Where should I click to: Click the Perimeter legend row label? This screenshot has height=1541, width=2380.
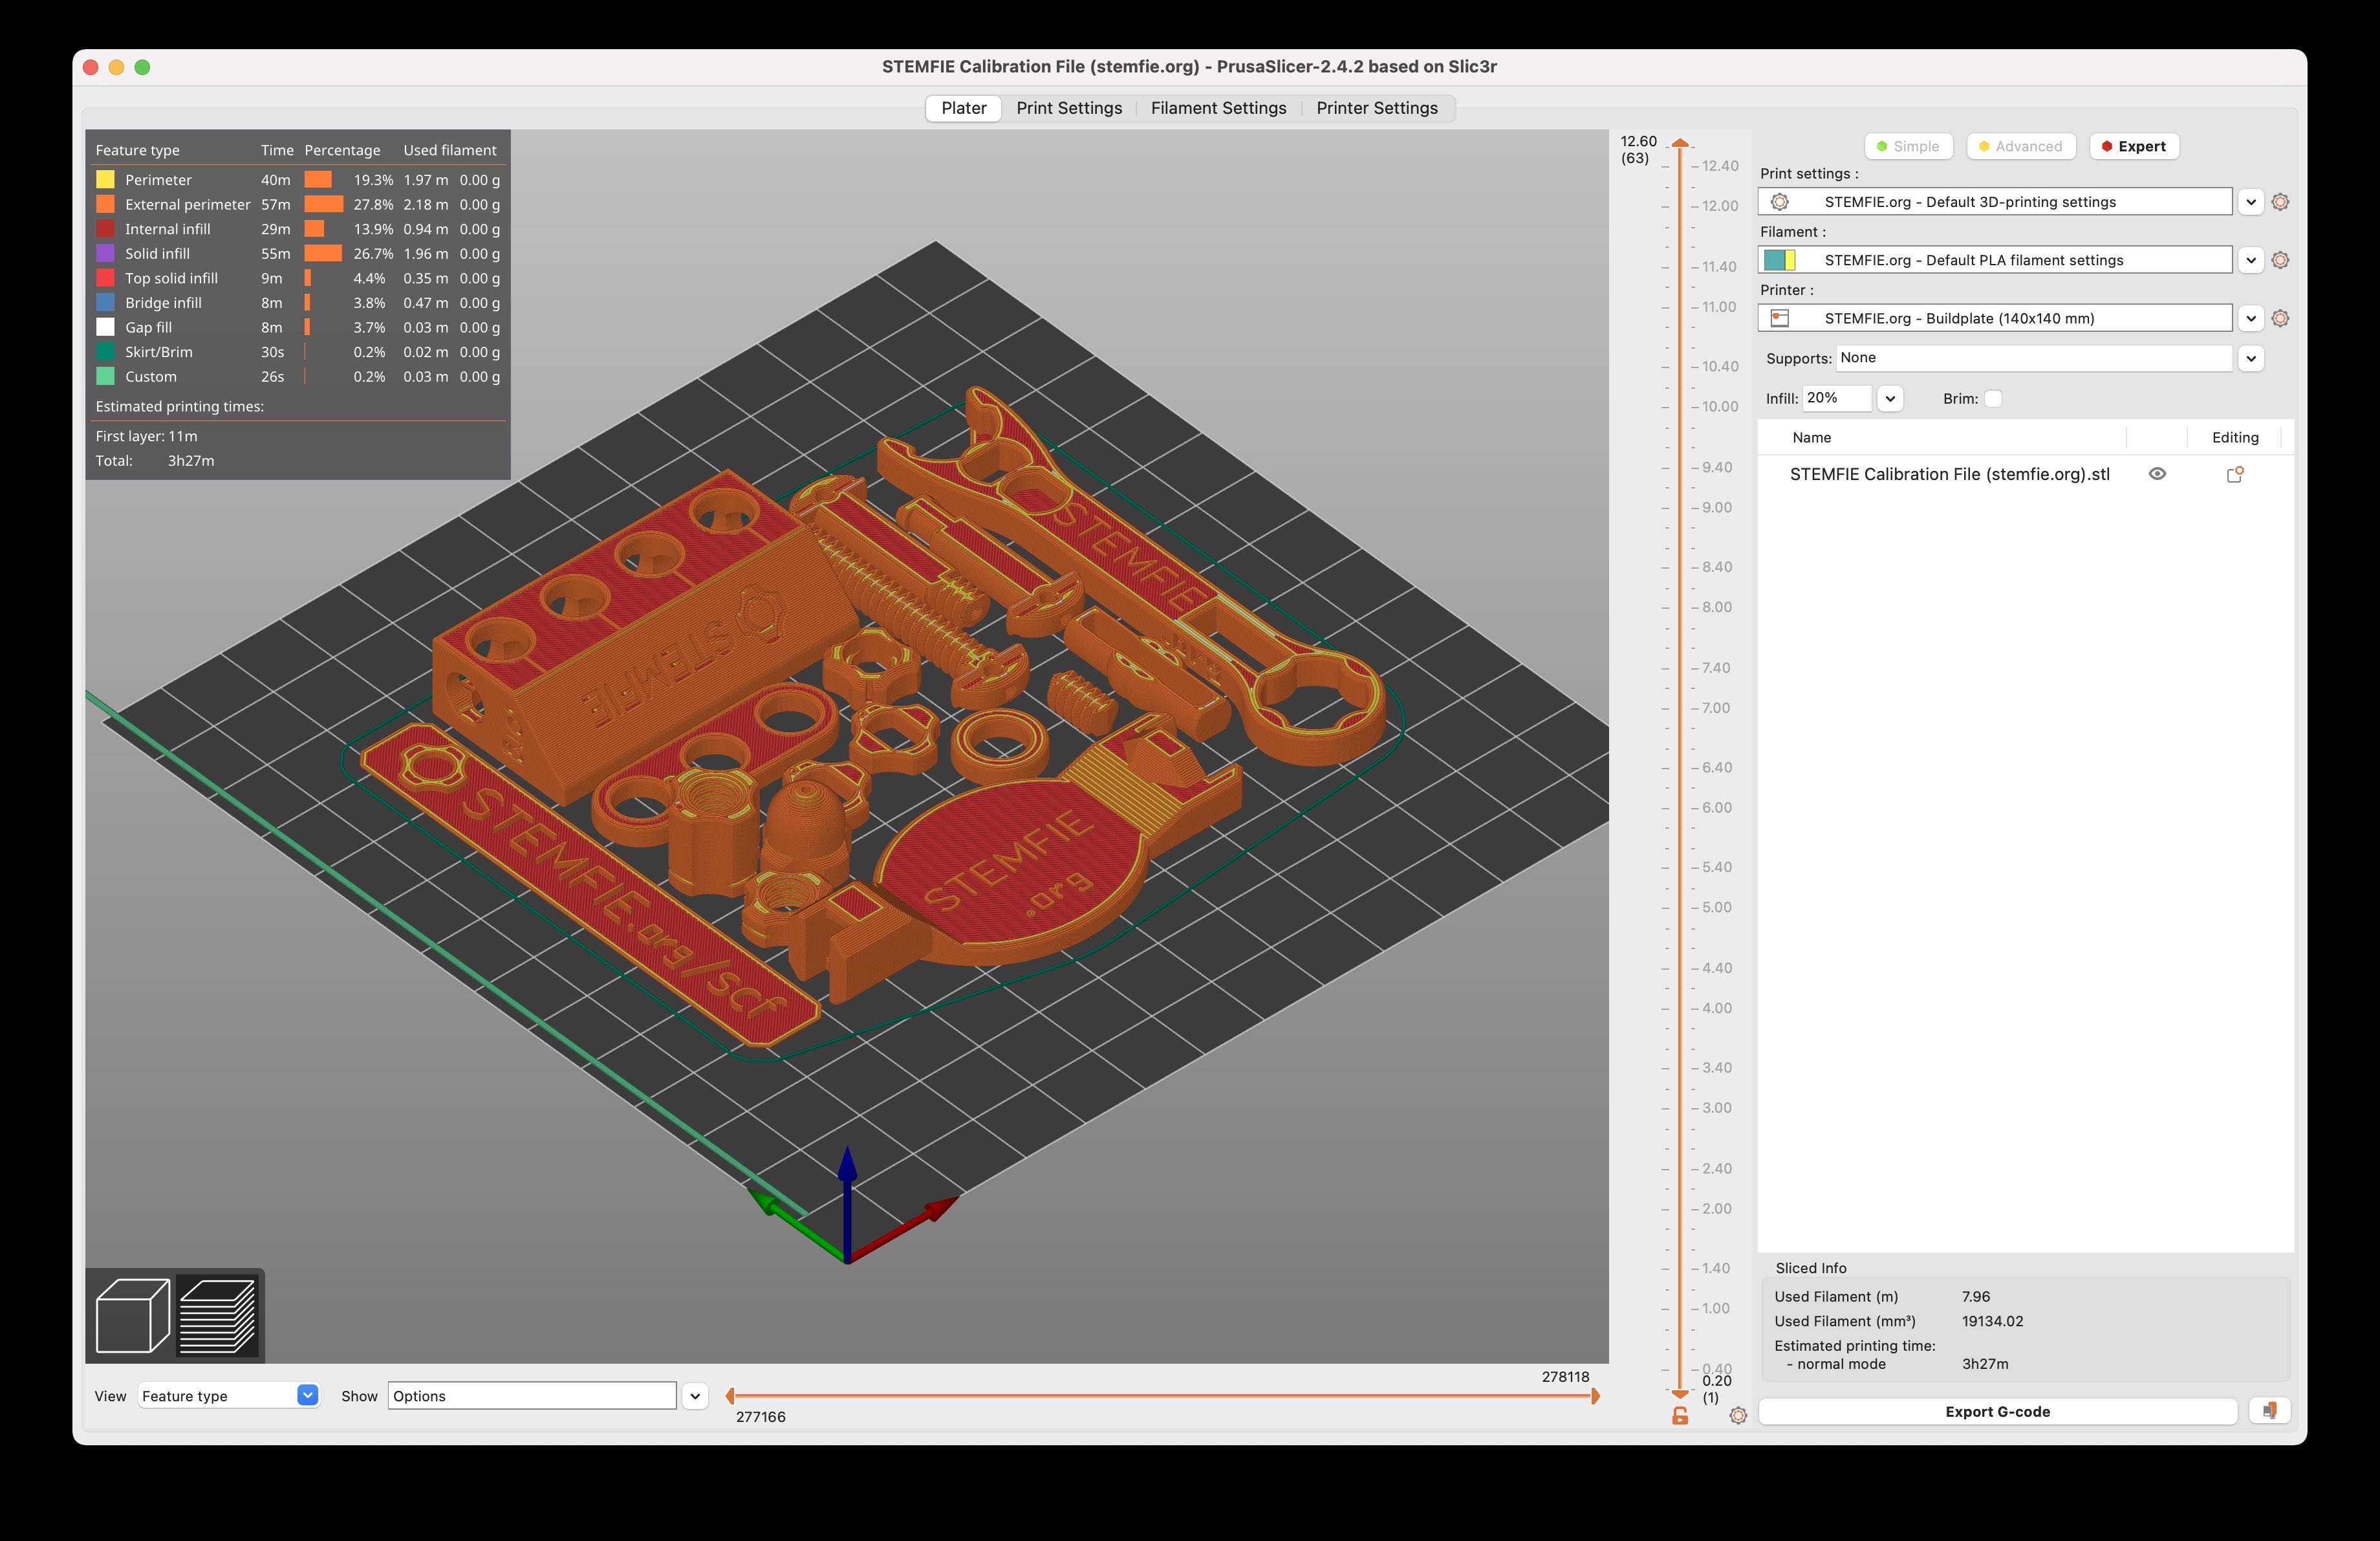point(158,180)
